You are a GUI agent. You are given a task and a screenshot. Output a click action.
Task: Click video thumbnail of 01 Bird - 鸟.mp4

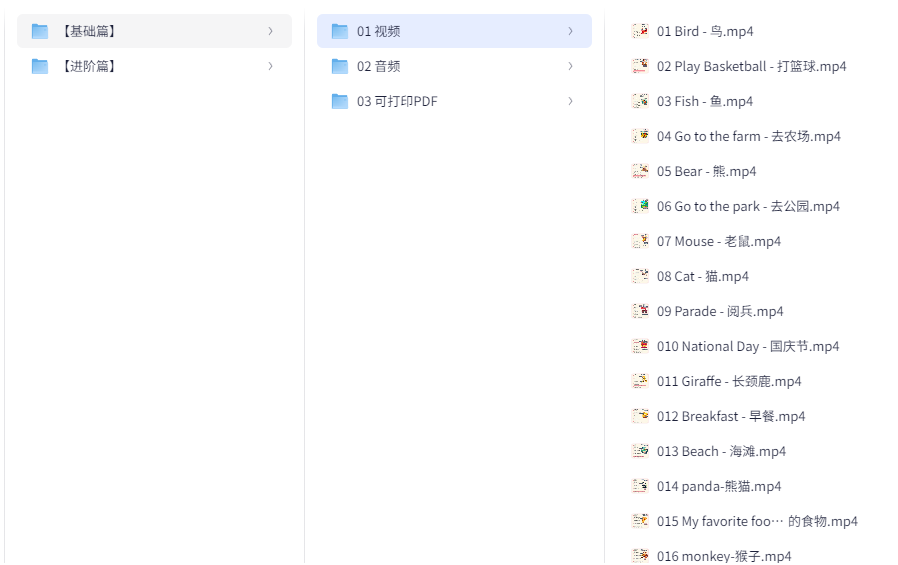(x=640, y=31)
